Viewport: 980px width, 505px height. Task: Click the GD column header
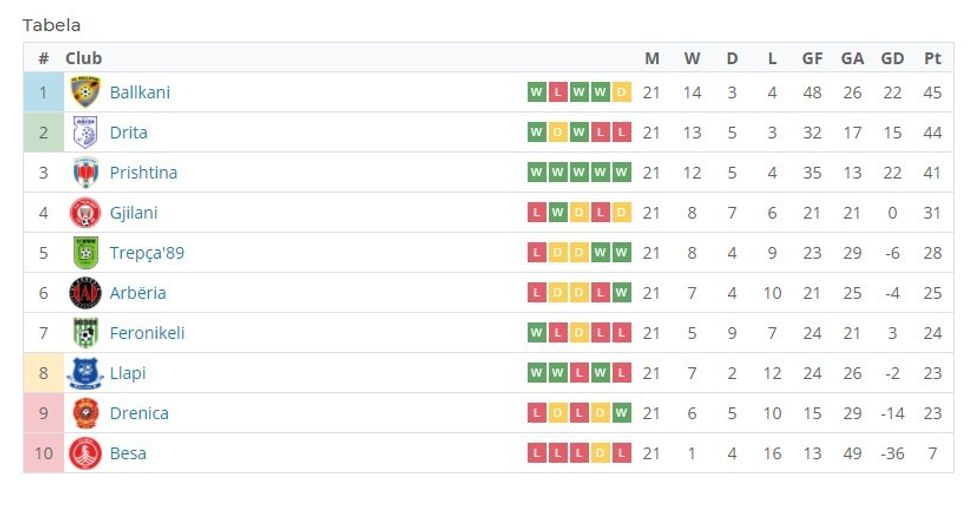click(892, 58)
